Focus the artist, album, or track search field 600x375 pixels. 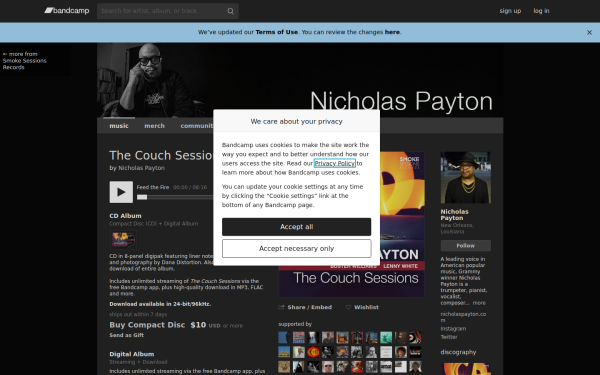pyautogui.click(x=168, y=11)
